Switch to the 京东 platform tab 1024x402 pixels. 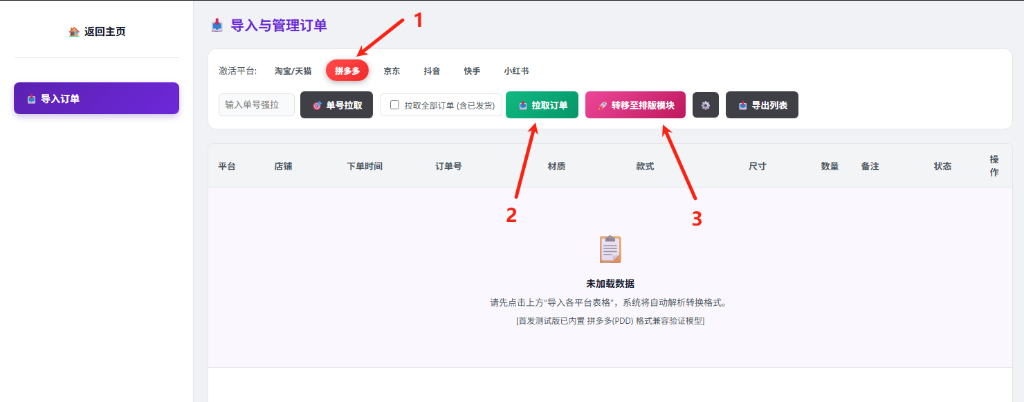click(x=392, y=71)
